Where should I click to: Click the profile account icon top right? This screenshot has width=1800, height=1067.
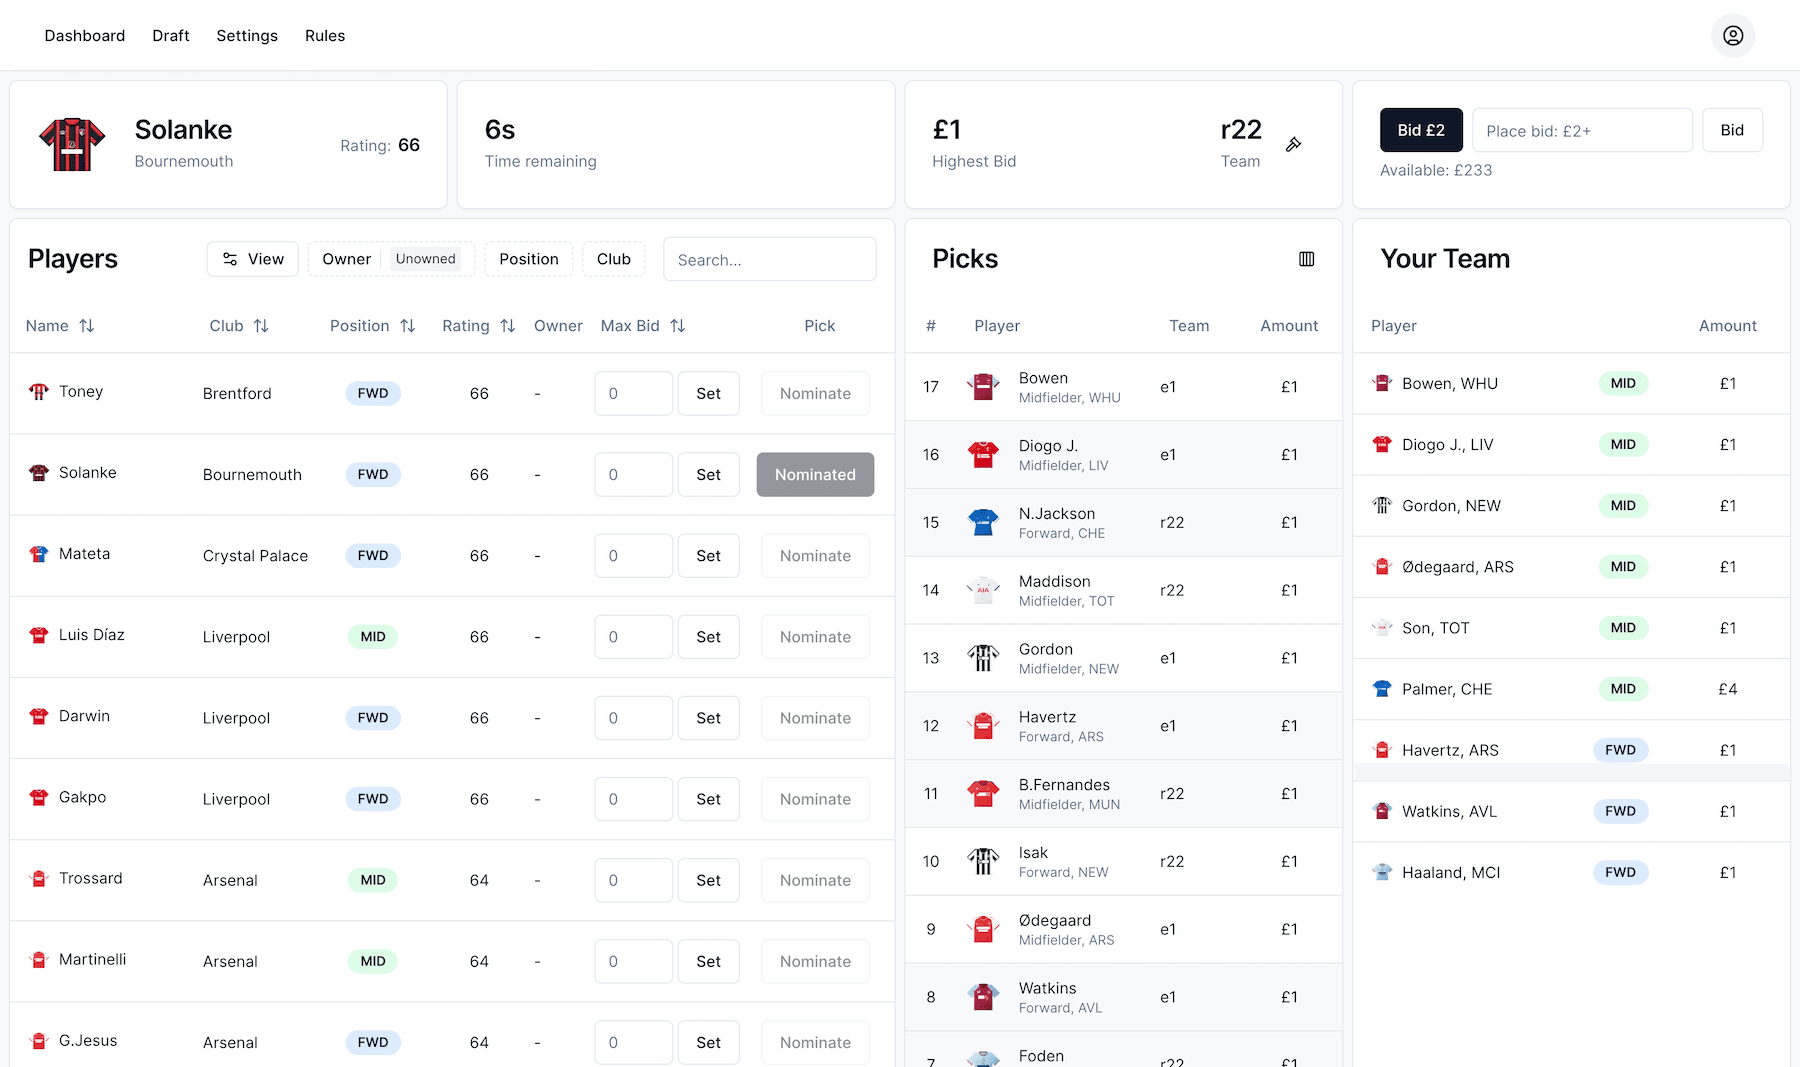1733,35
